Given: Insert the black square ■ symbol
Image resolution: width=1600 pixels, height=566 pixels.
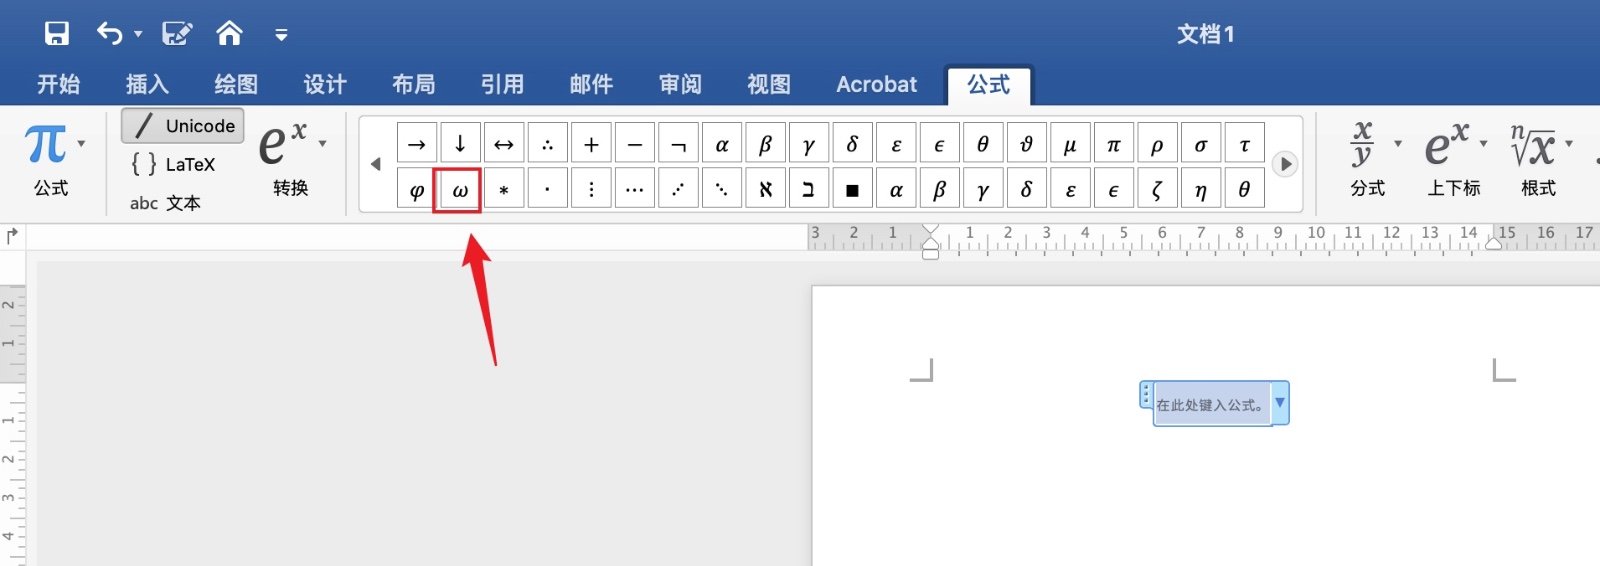Looking at the screenshot, I should 852,189.
